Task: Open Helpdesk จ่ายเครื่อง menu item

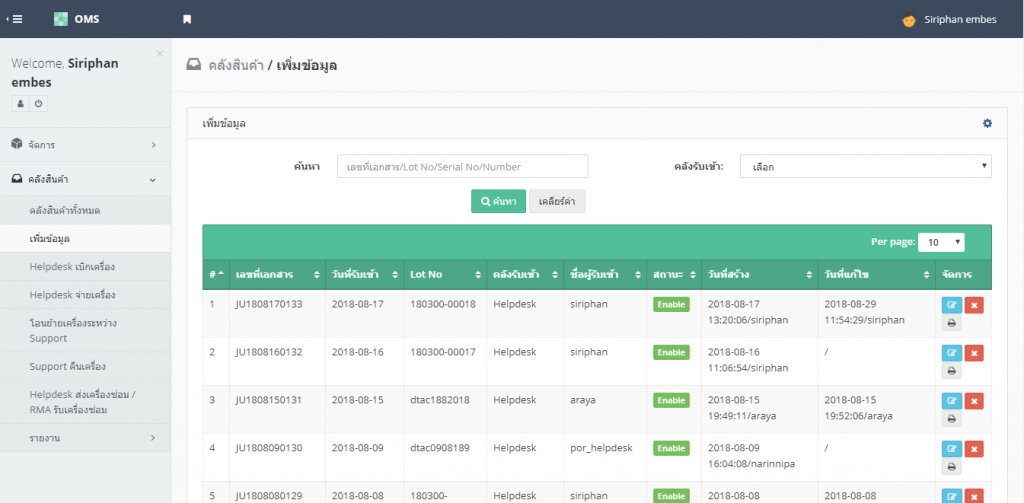Action: [x=86, y=295]
